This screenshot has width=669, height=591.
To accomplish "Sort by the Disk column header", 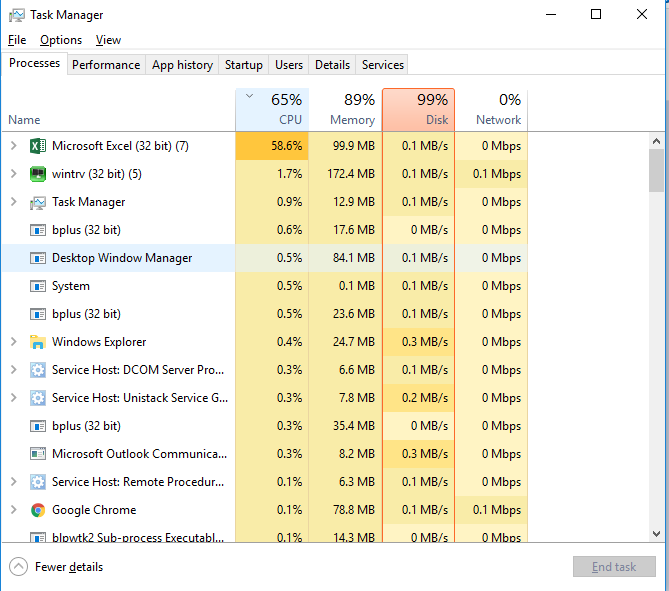I will [x=419, y=110].
